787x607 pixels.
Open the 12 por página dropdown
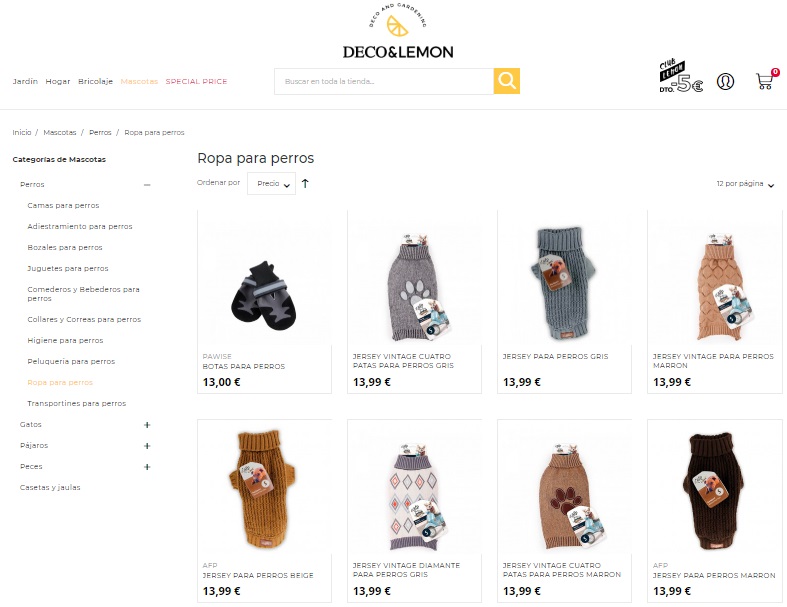pyautogui.click(x=745, y=184)
